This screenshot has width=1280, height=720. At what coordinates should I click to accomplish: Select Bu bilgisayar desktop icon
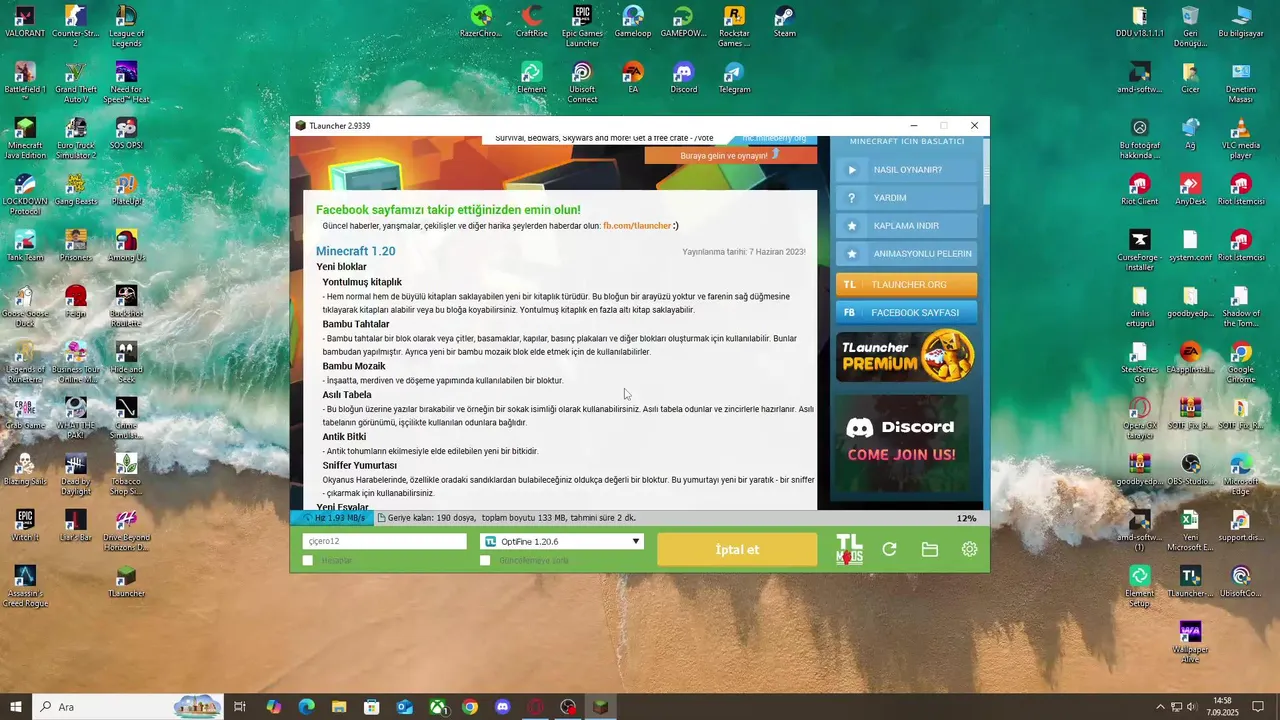[1241, 22]
